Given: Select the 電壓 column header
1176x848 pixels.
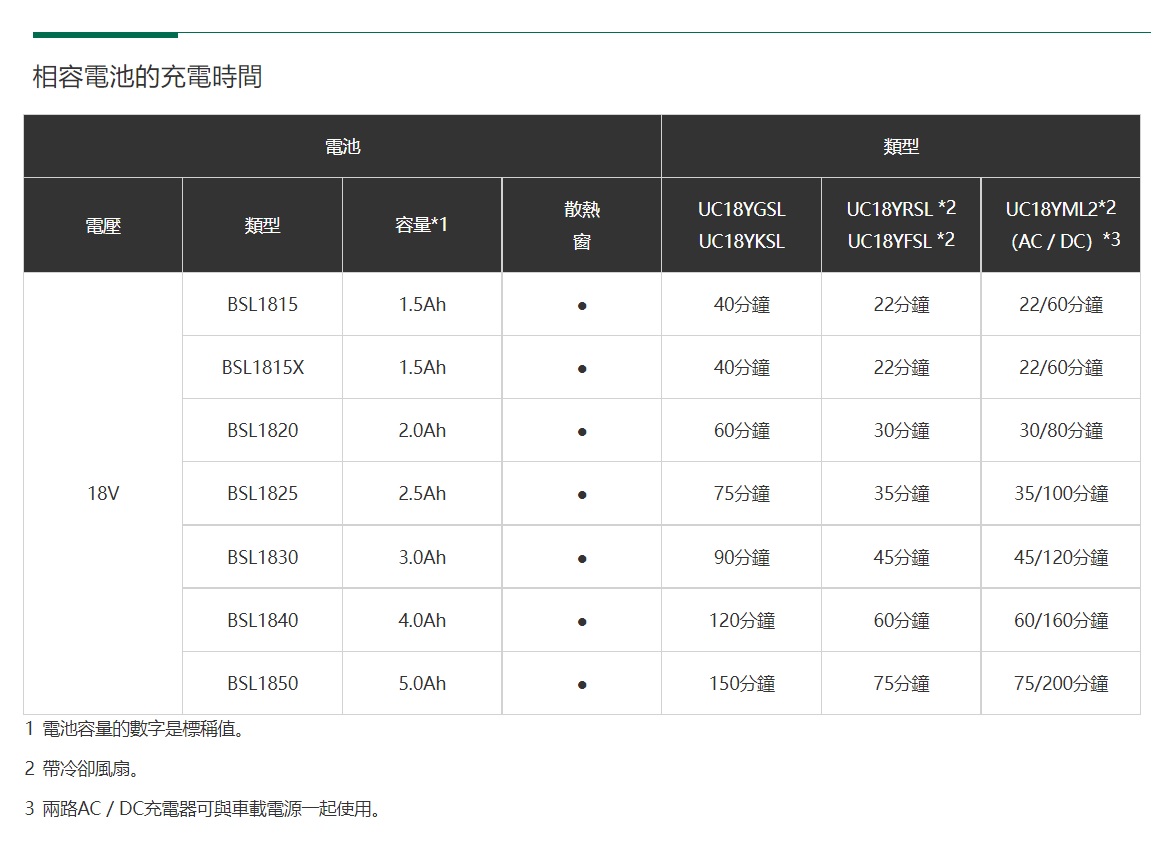Looking at the screenshot, I should coord(103,226).
